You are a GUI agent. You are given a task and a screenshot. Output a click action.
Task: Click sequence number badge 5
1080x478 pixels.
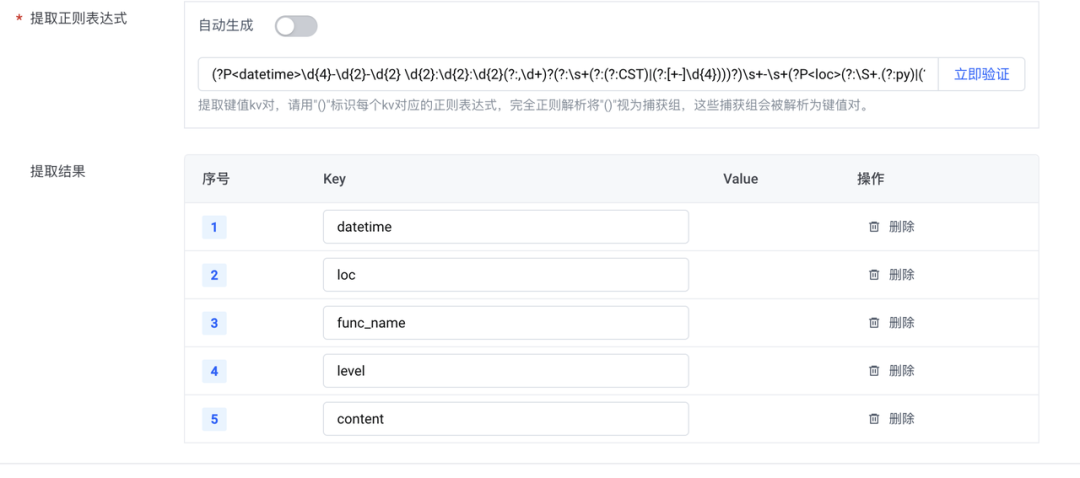coord(214,419)
